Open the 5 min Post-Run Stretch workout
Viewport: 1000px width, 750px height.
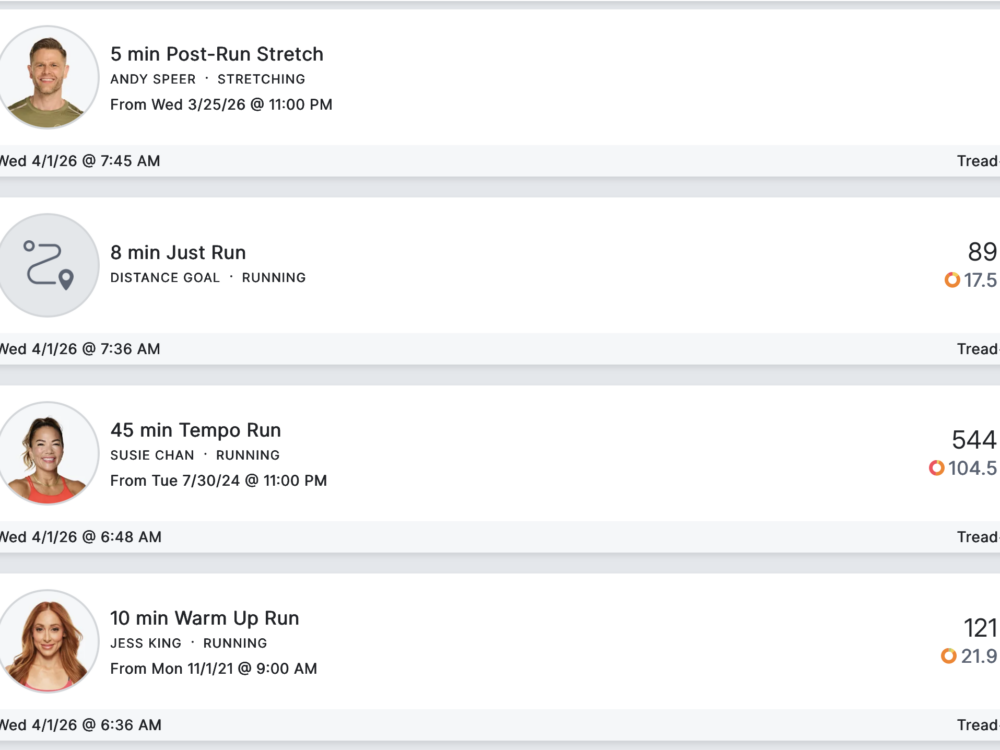click(217, 54)
